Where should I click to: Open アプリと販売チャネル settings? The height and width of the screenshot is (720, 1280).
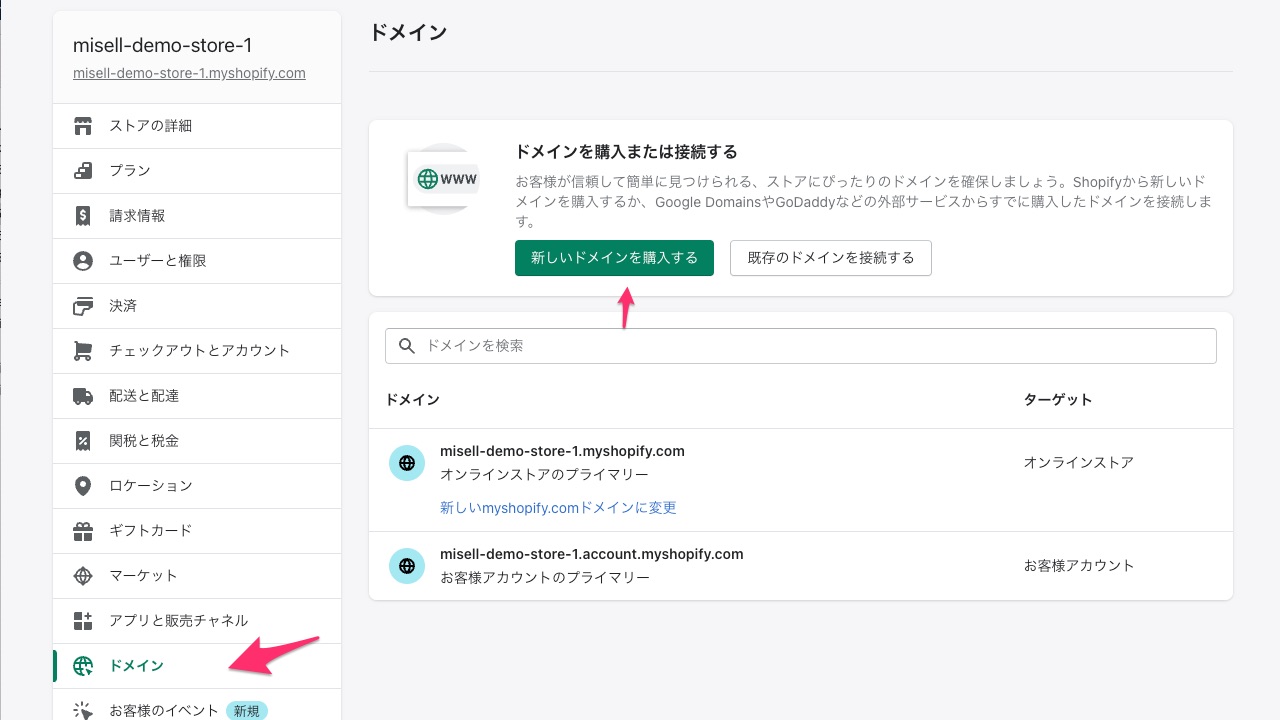coord(197,621)
